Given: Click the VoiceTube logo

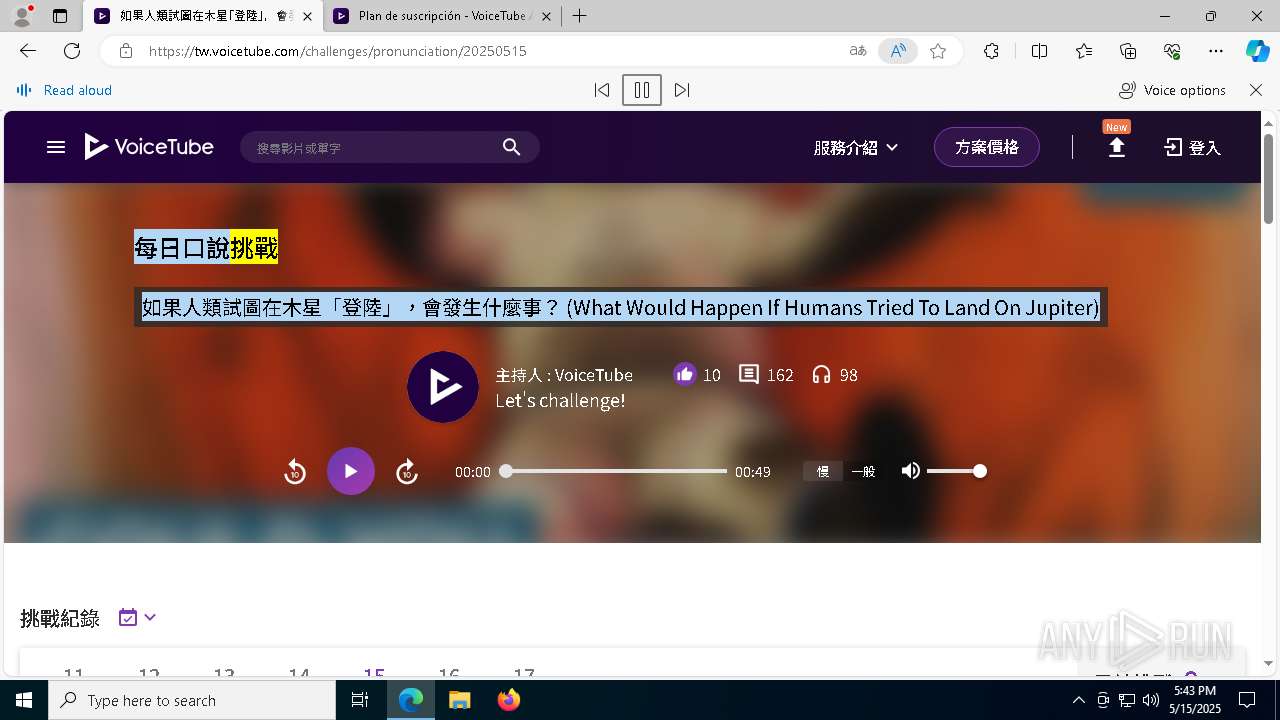Looking at the screenshot, I should 149,147.
